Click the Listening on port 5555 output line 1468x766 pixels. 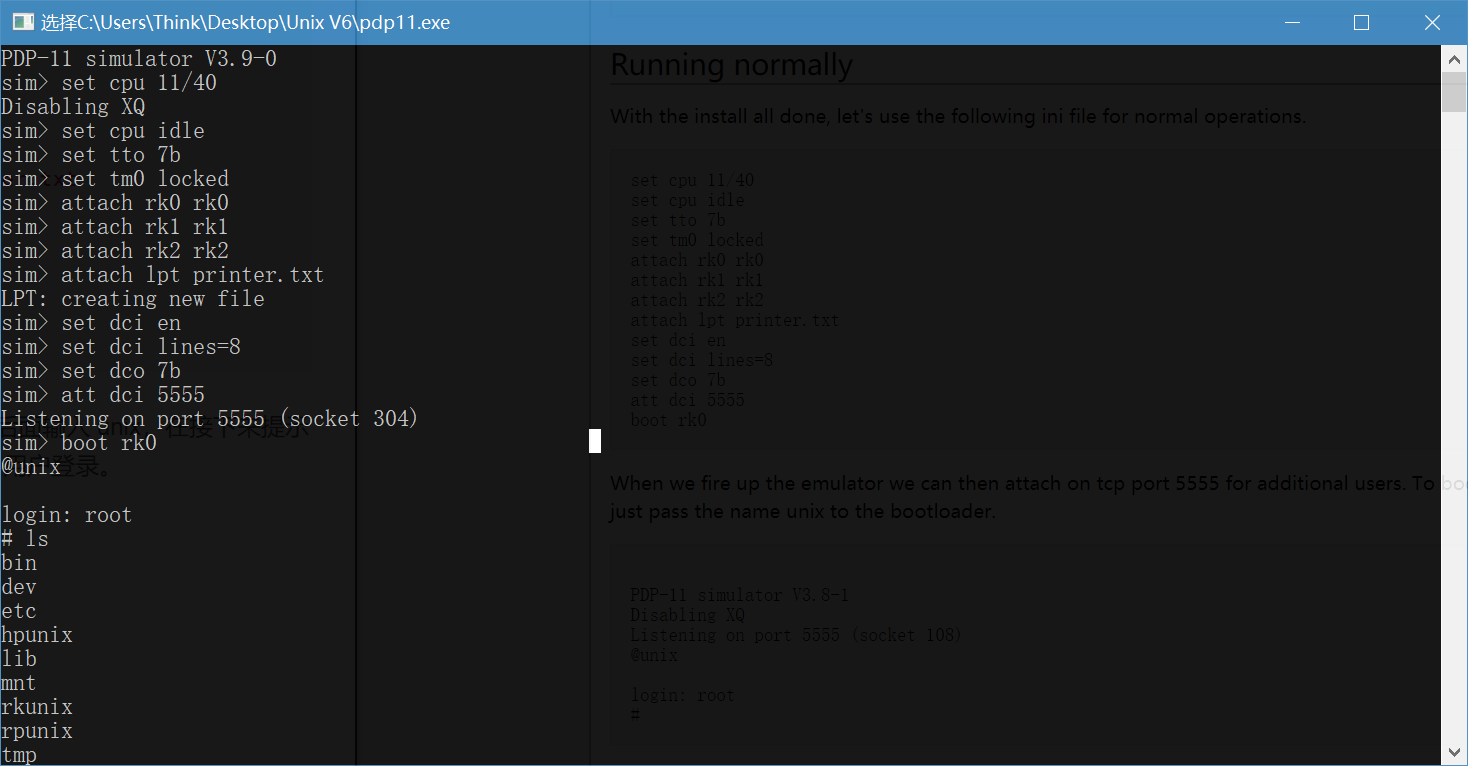[x=210, y=418]
